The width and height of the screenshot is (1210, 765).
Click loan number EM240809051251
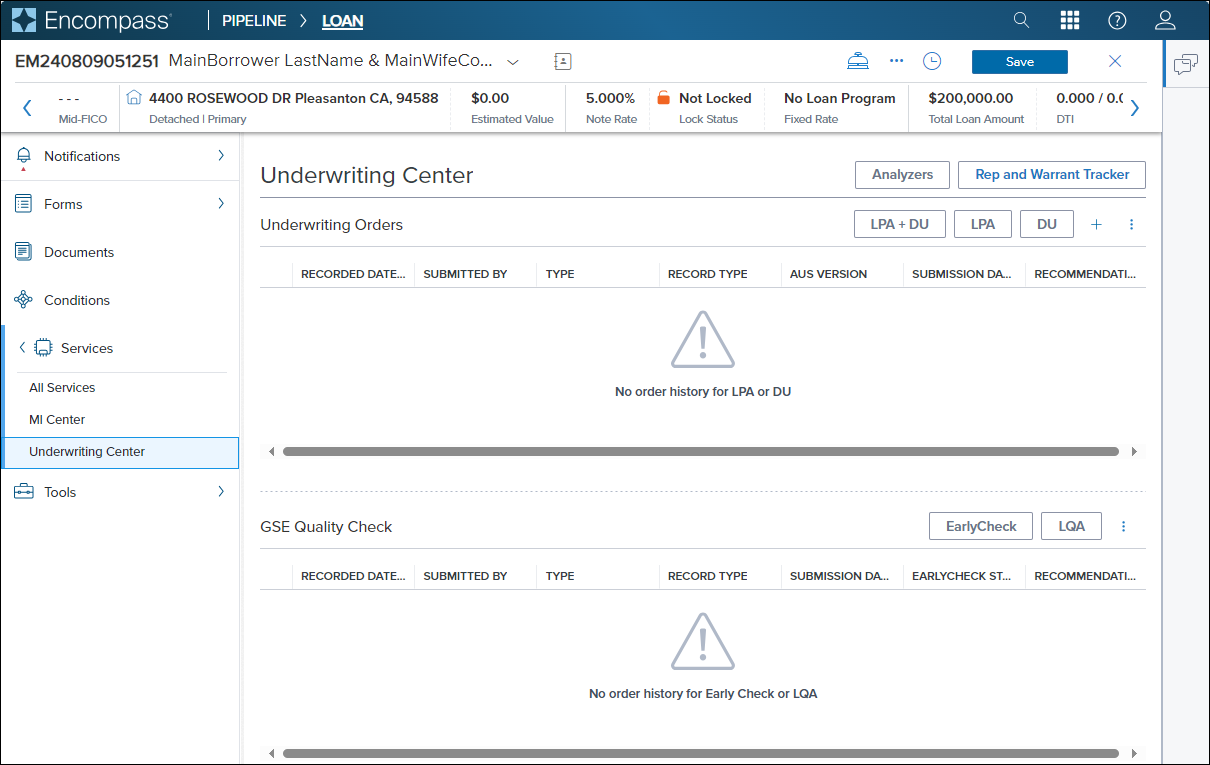(87, 61)
